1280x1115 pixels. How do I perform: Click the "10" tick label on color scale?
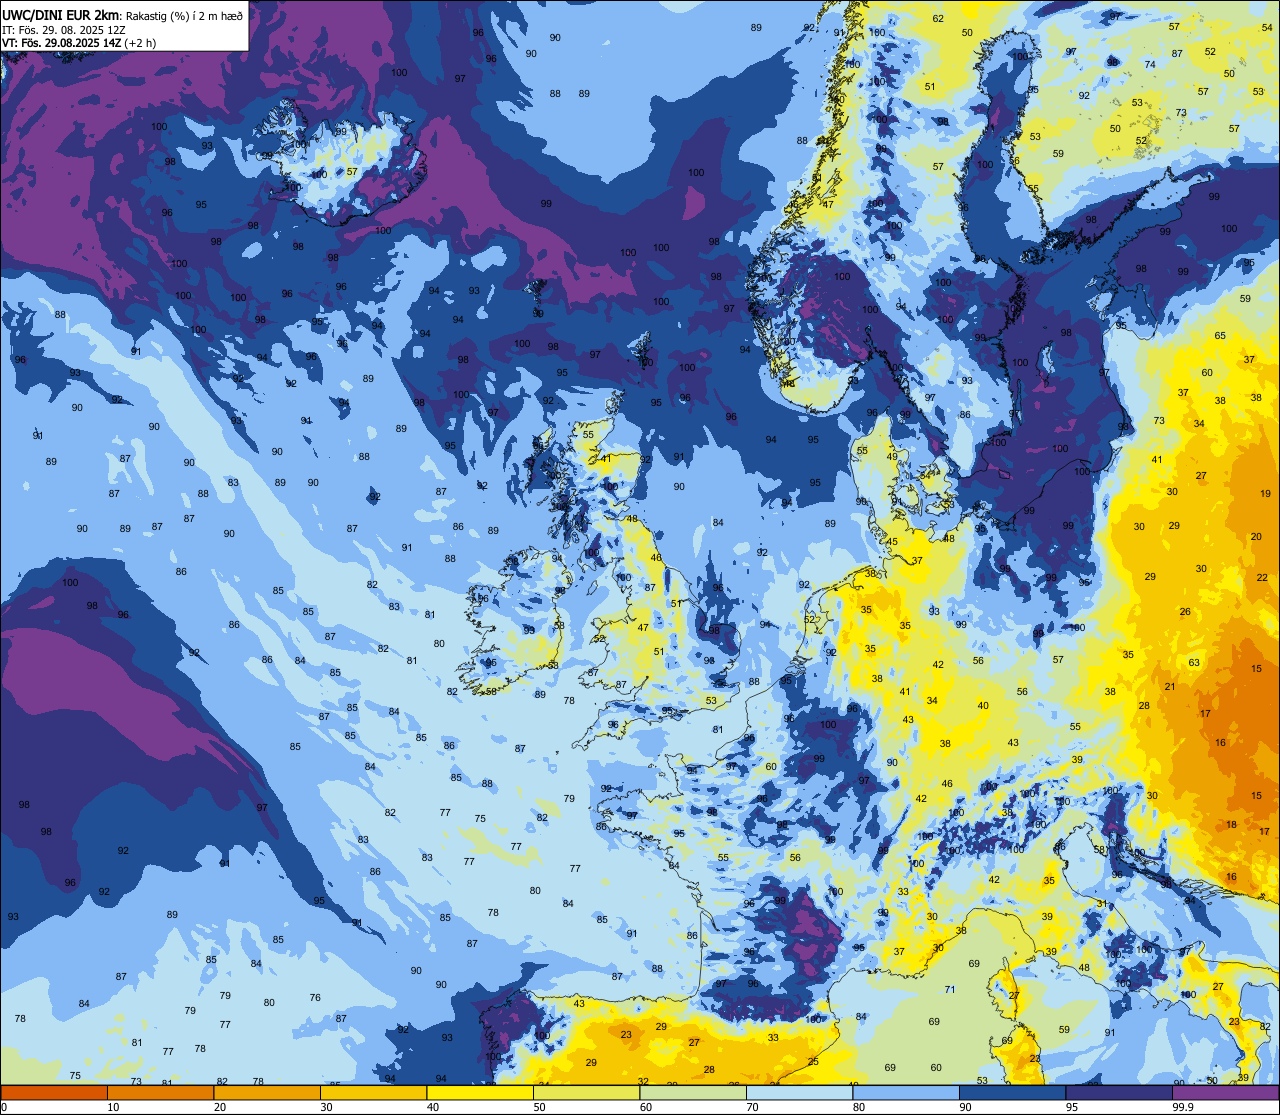coord(113,1107)
